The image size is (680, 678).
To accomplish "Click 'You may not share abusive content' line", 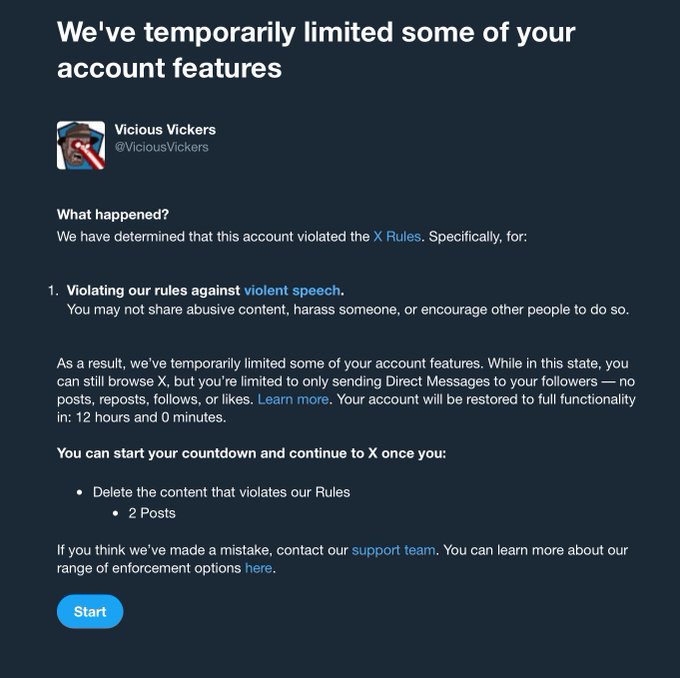I will click(x=347, y=310).
